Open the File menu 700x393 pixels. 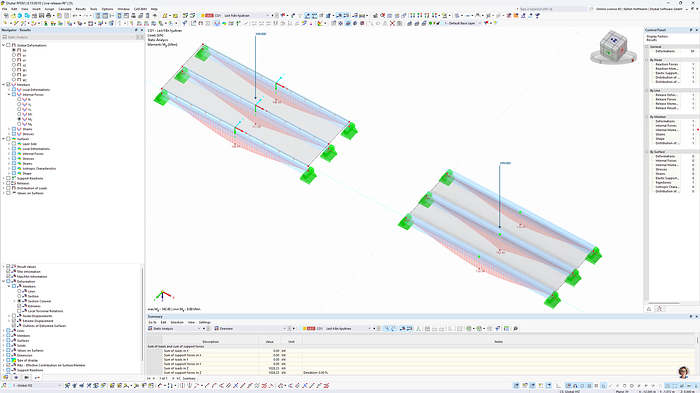(x=4, y=9)
